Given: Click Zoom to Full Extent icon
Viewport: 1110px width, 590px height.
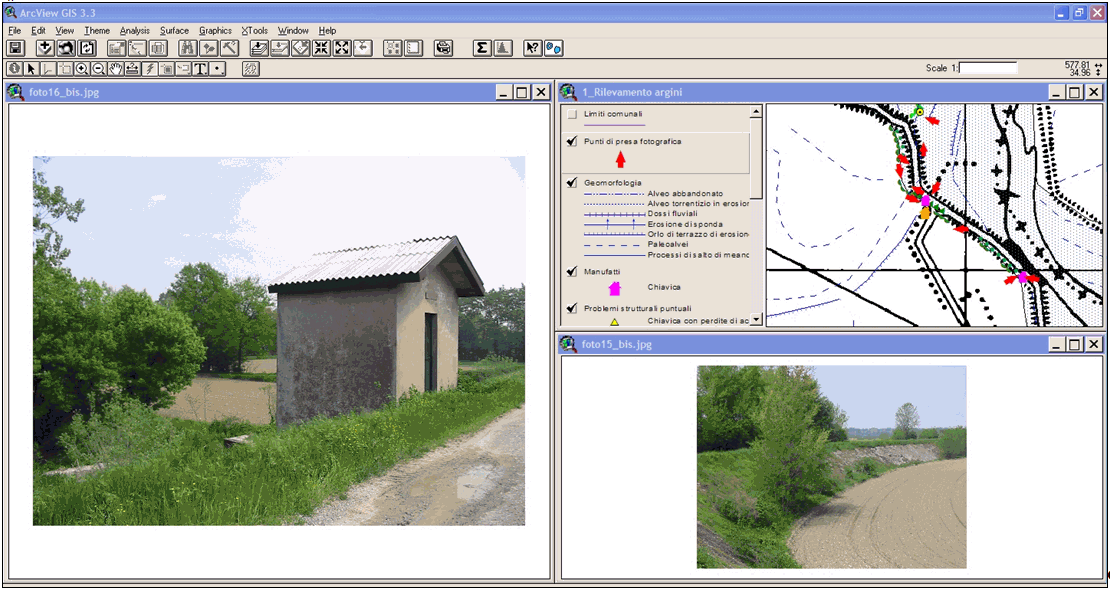Looking at the screenshot, I should (258, 48).
